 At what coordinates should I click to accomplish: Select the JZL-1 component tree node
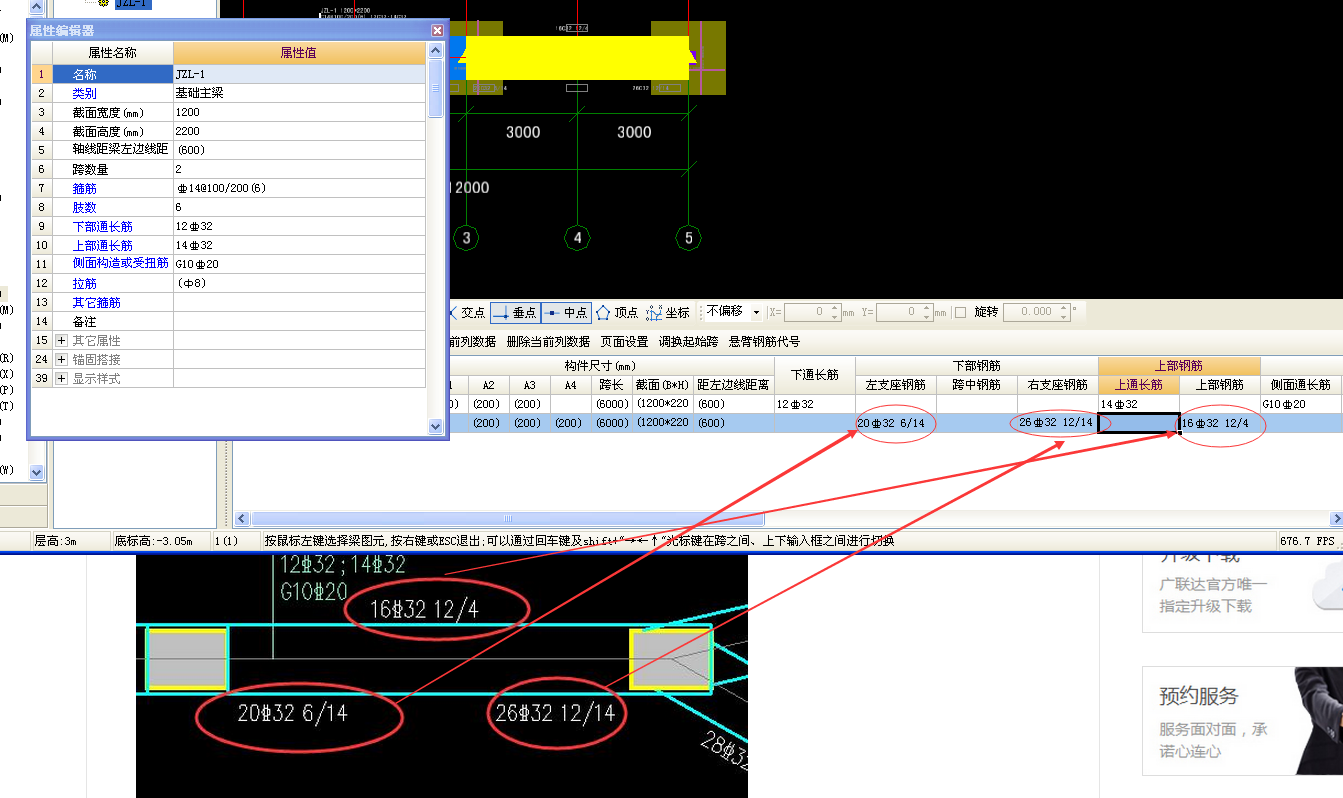(x=133, y=4)
